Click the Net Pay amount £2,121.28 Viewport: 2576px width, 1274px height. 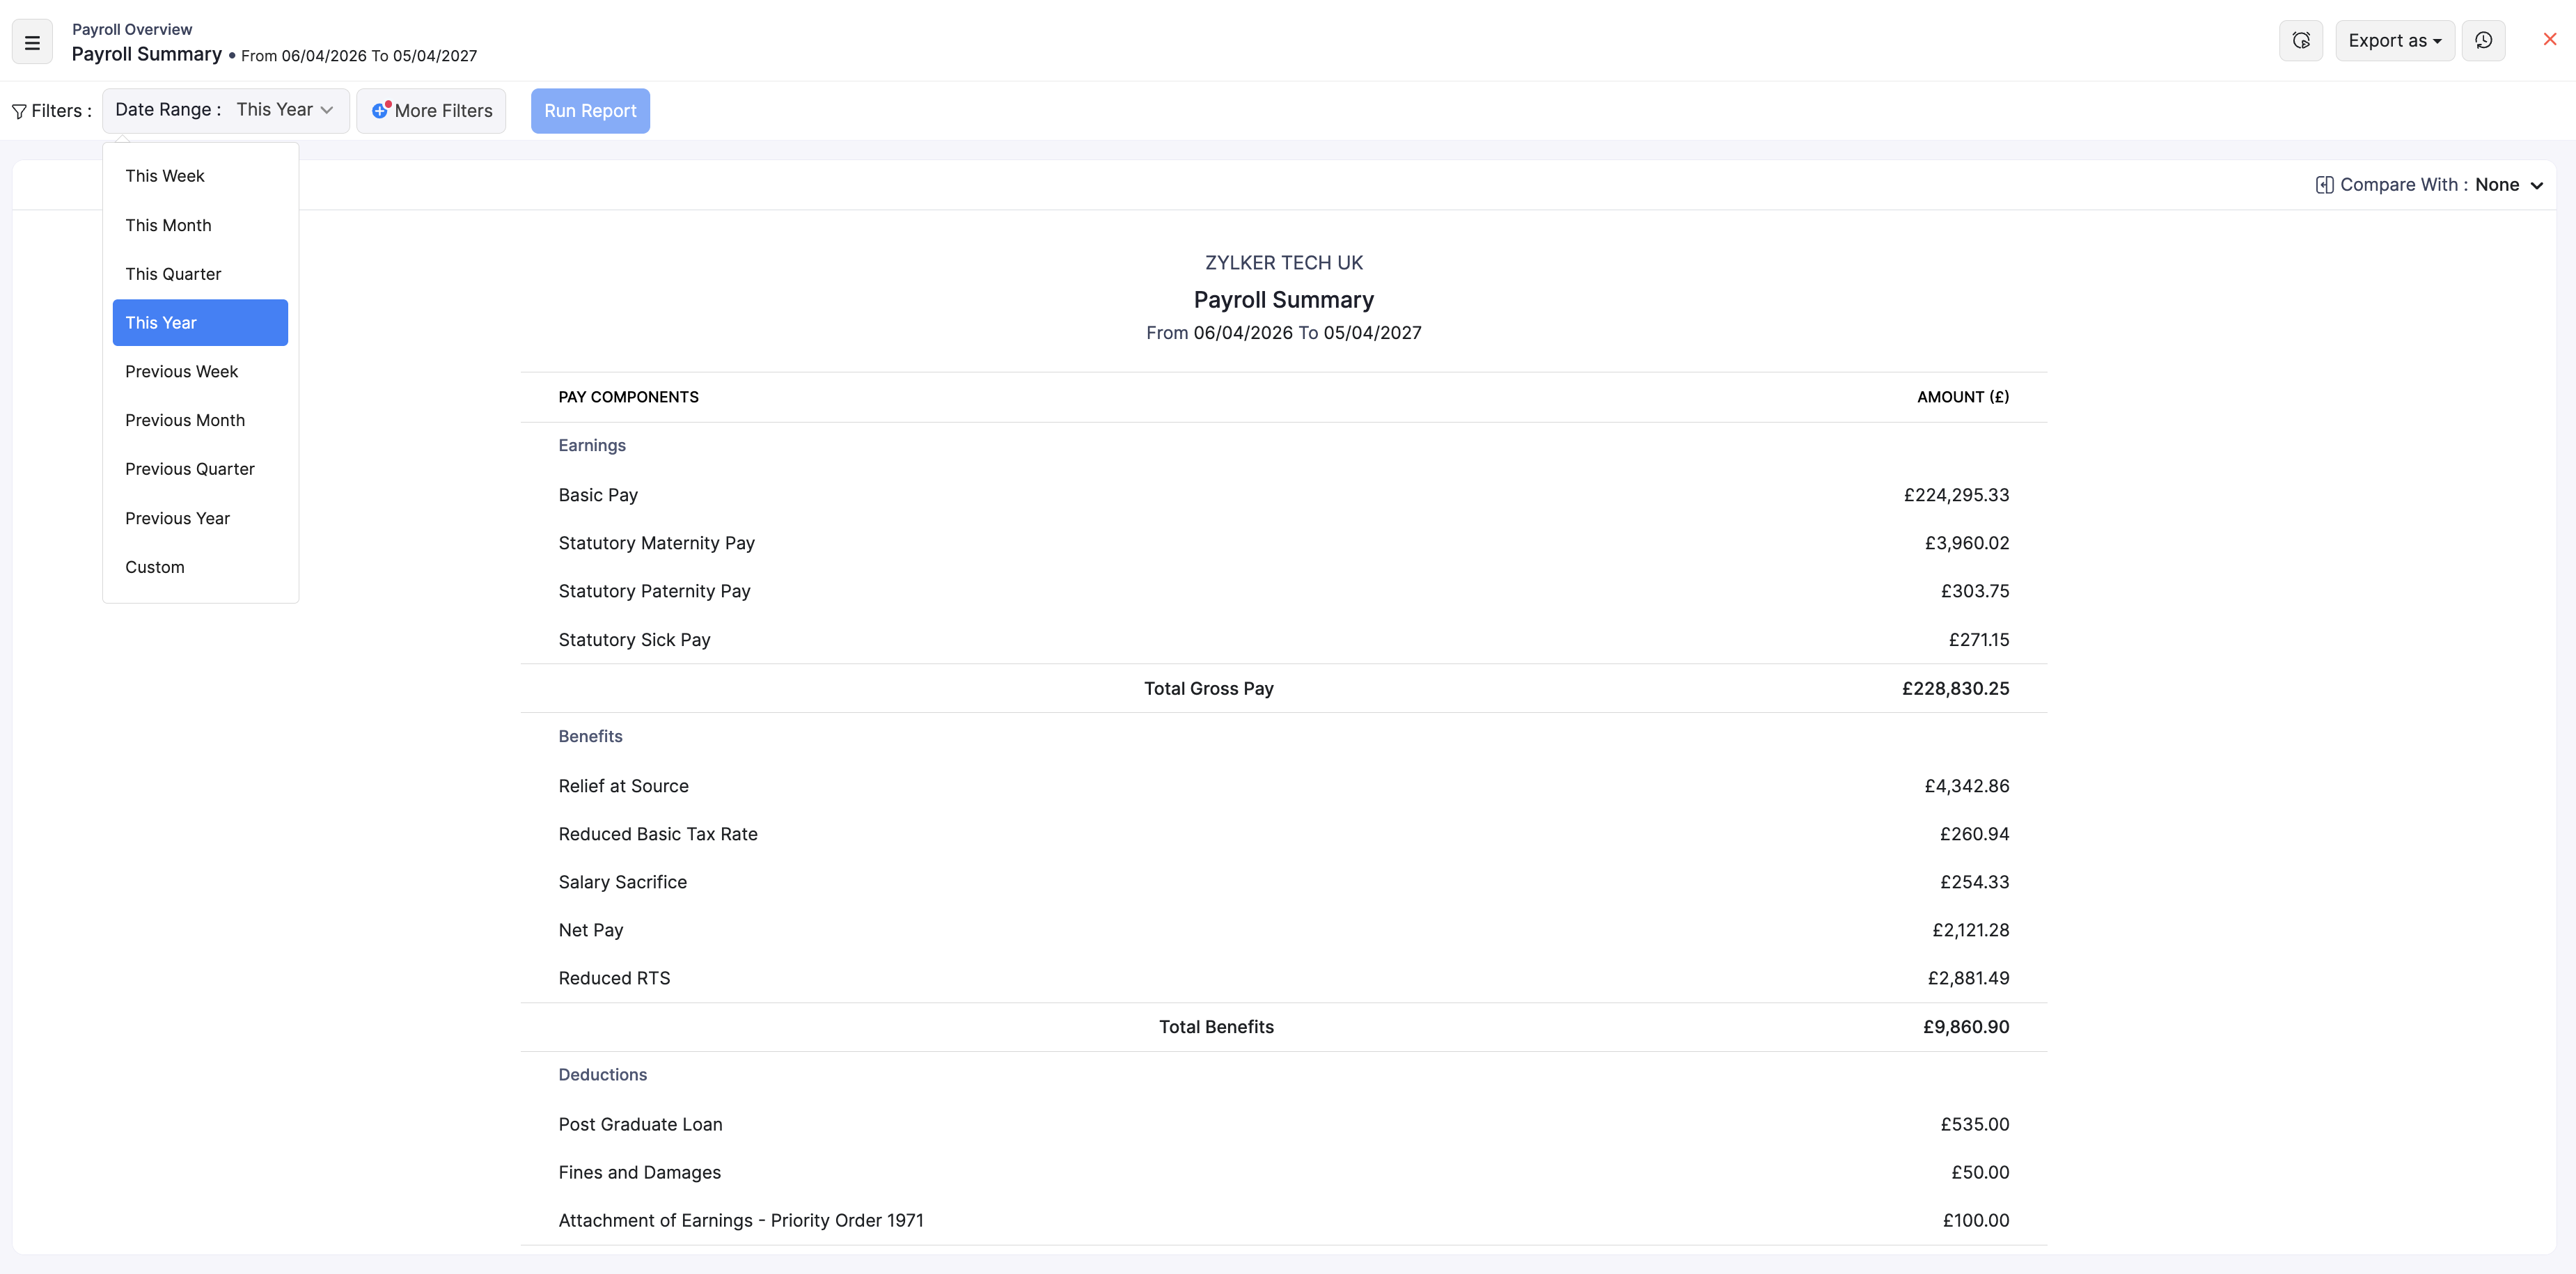click(1970, 930)
